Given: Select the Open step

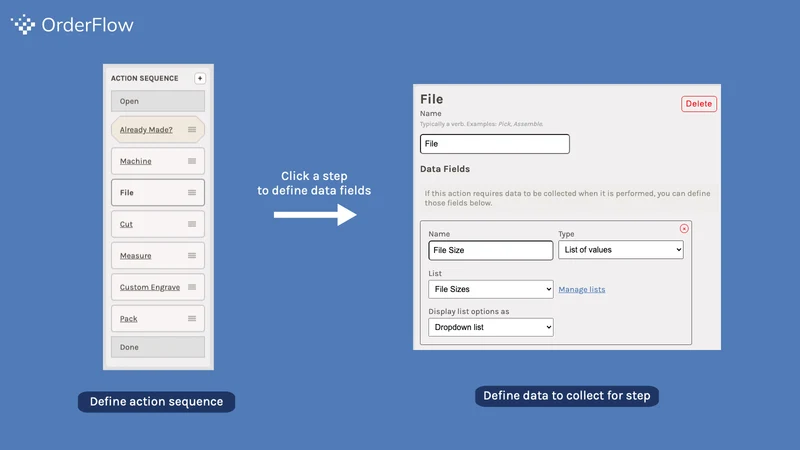Looking at the screenshot, I should click(158, 101).
